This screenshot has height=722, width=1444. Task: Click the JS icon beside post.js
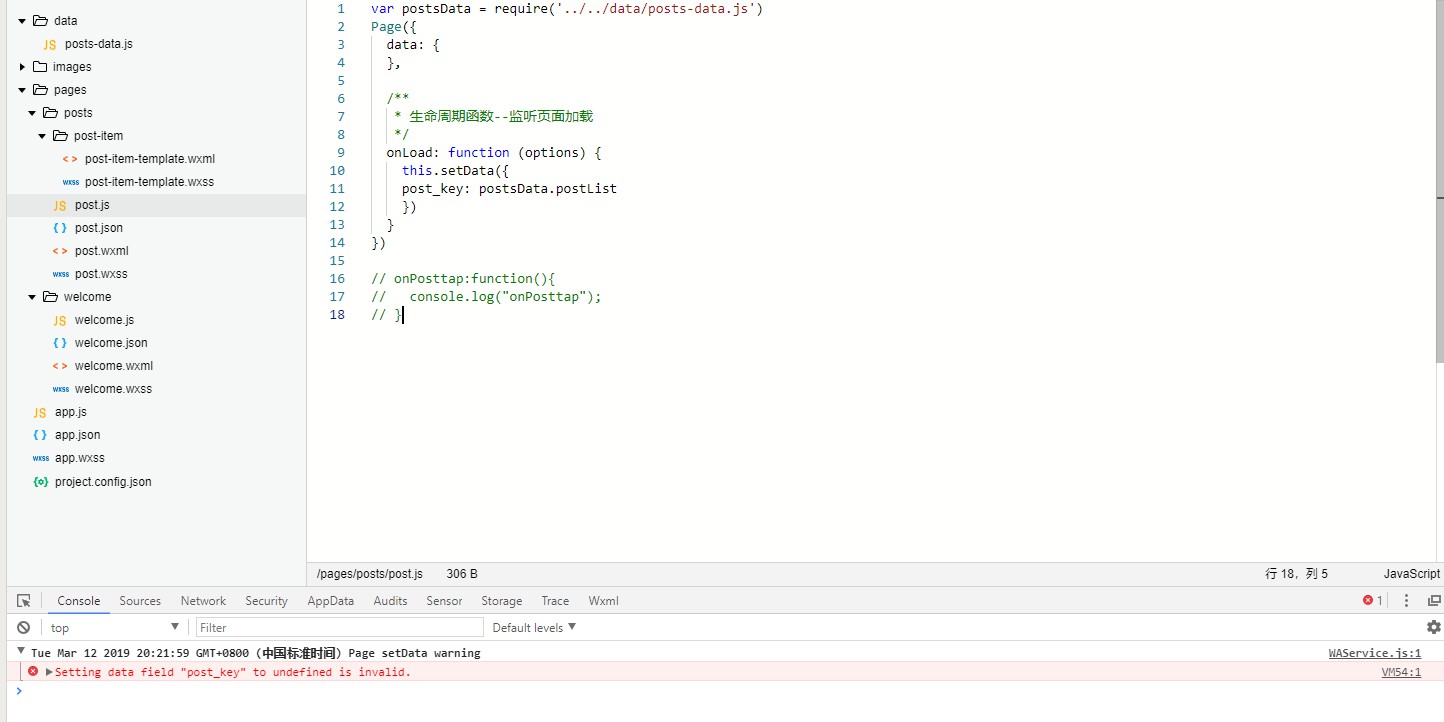pyautogui.click(x=60, y=205)
